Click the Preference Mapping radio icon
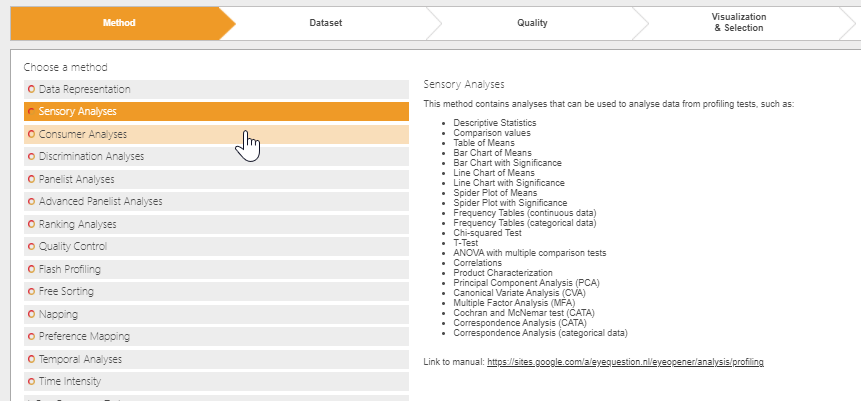The image size is (861, 401). click(31, 337)
